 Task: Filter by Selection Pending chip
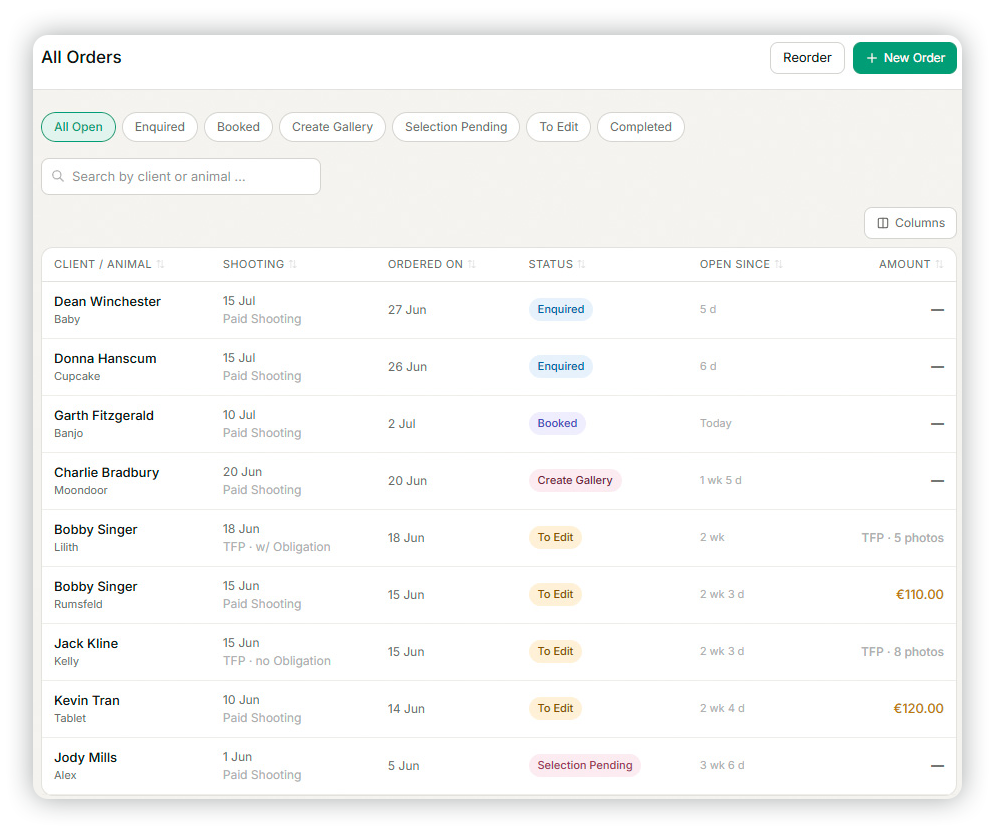pyautogui.click(x=456, y=127)
